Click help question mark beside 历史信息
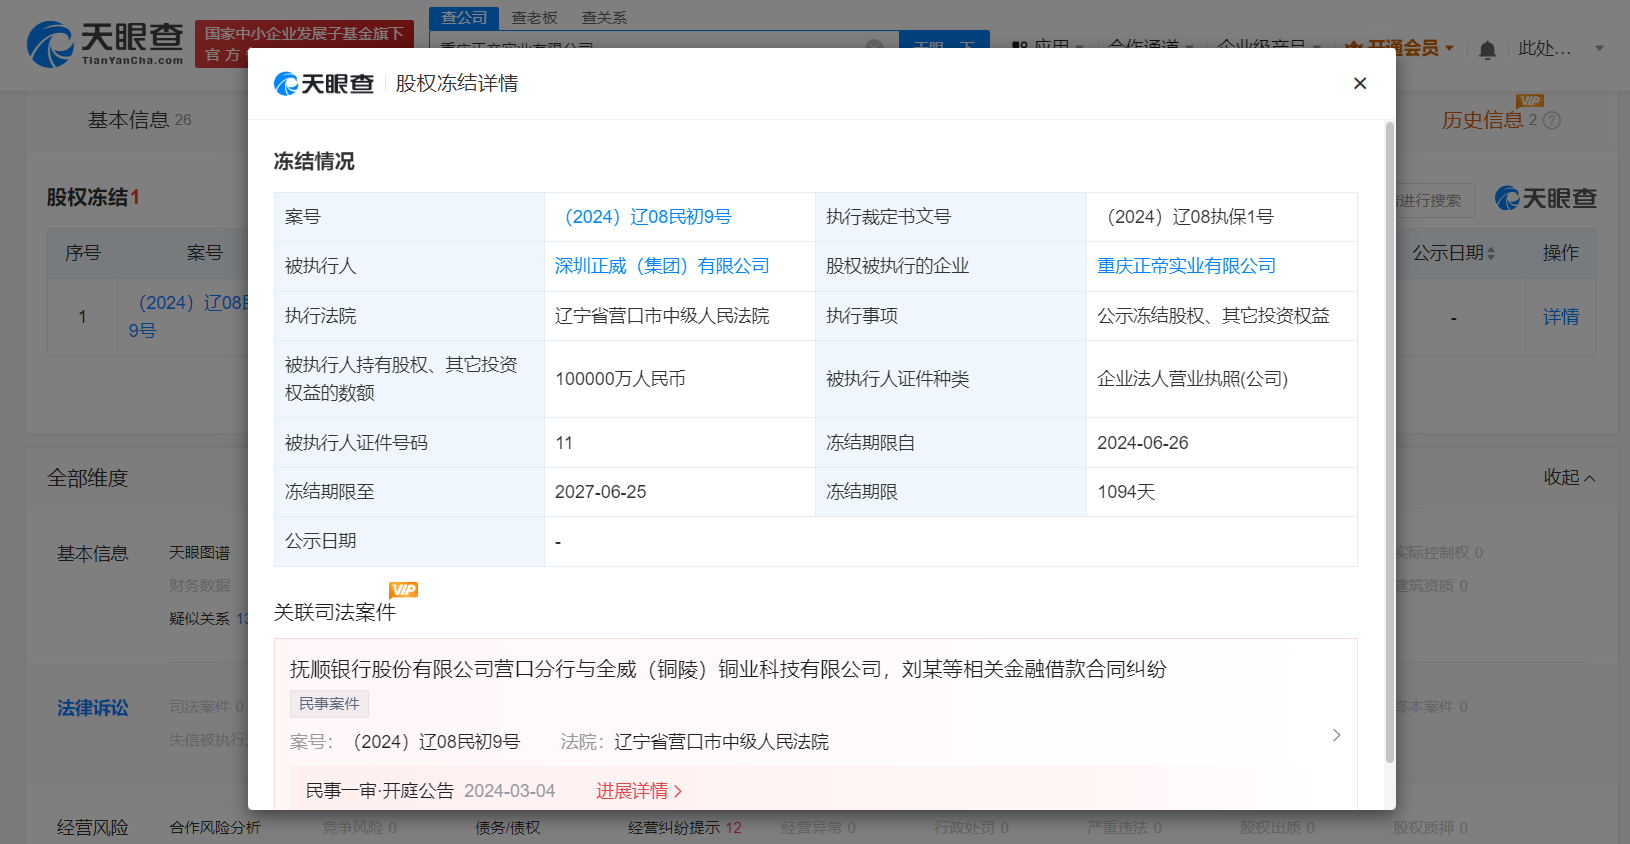Image resolution: width=1630 pixels, height=844 pixels. pos(1552,120)
